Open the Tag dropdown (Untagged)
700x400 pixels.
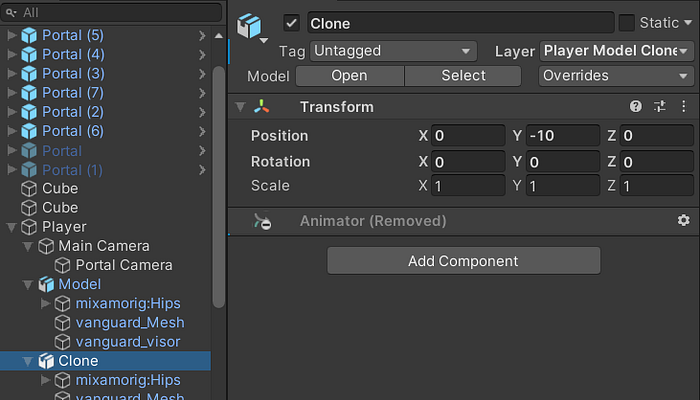393,50
